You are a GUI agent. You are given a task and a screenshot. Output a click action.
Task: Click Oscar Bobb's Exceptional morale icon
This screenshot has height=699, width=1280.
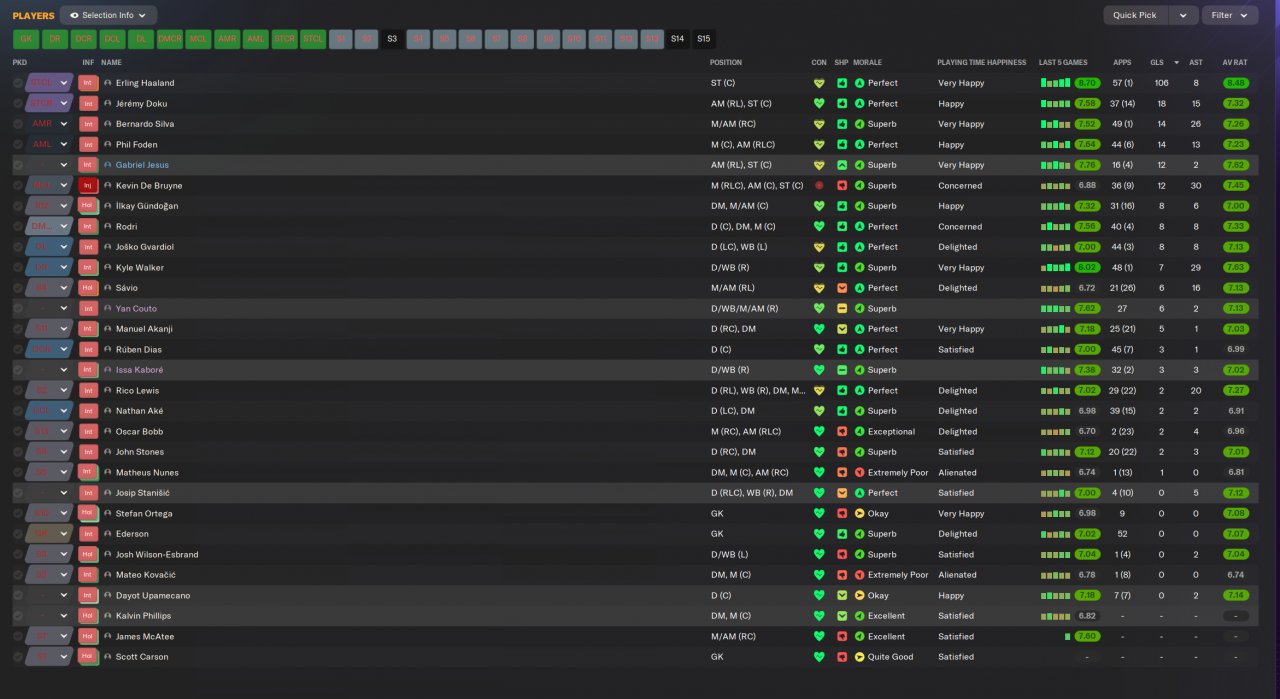(x=859, y=431)
